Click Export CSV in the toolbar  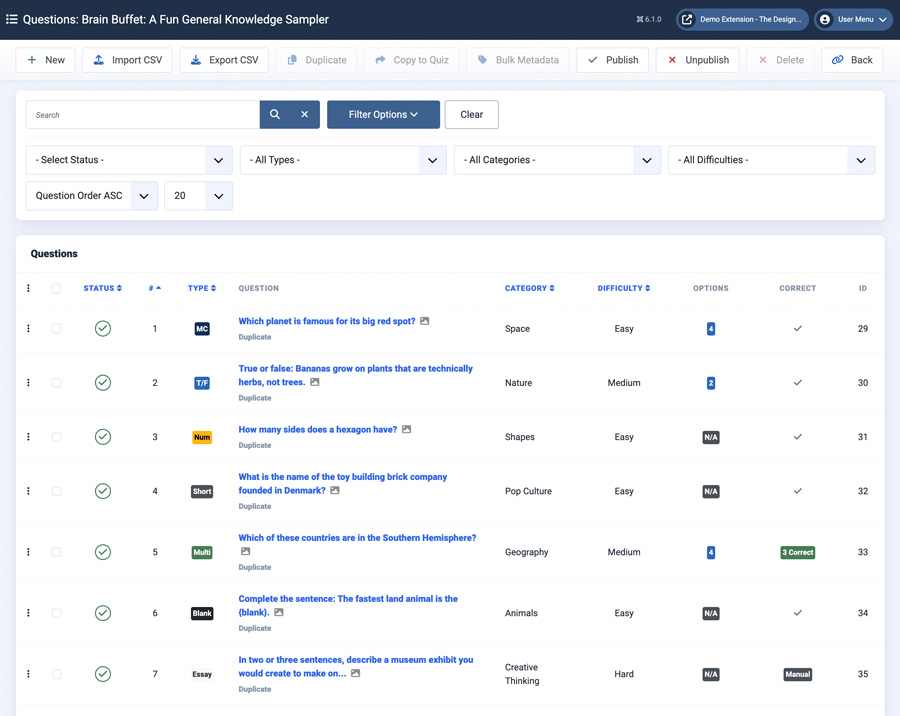224,60
